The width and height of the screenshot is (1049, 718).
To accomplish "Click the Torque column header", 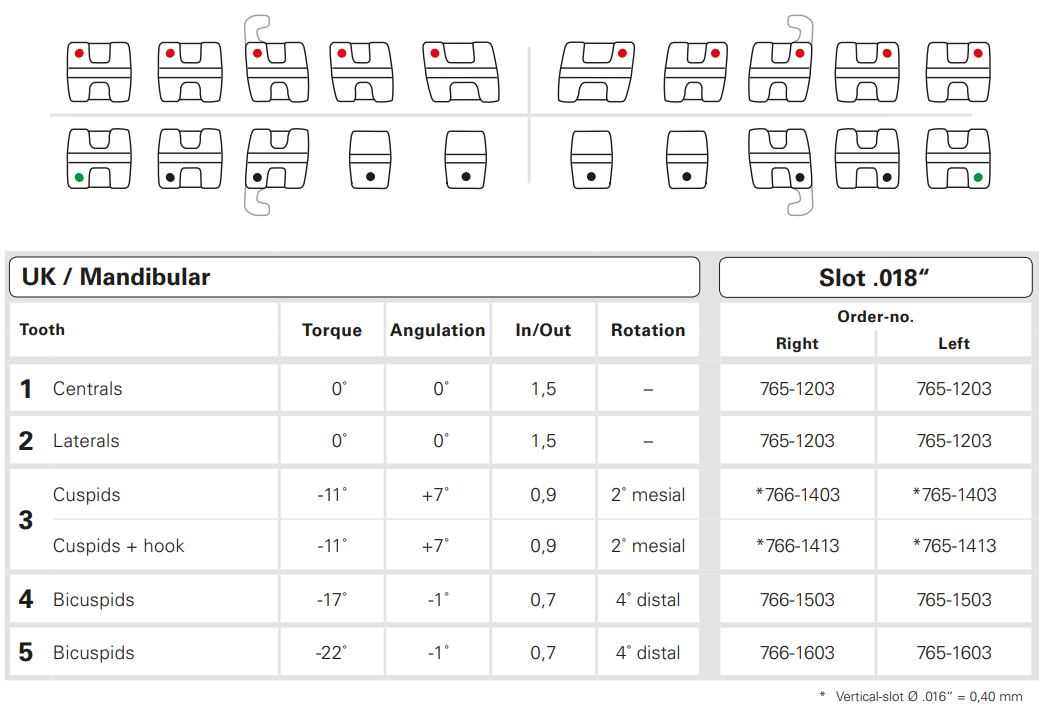I will tap(332, 330).
